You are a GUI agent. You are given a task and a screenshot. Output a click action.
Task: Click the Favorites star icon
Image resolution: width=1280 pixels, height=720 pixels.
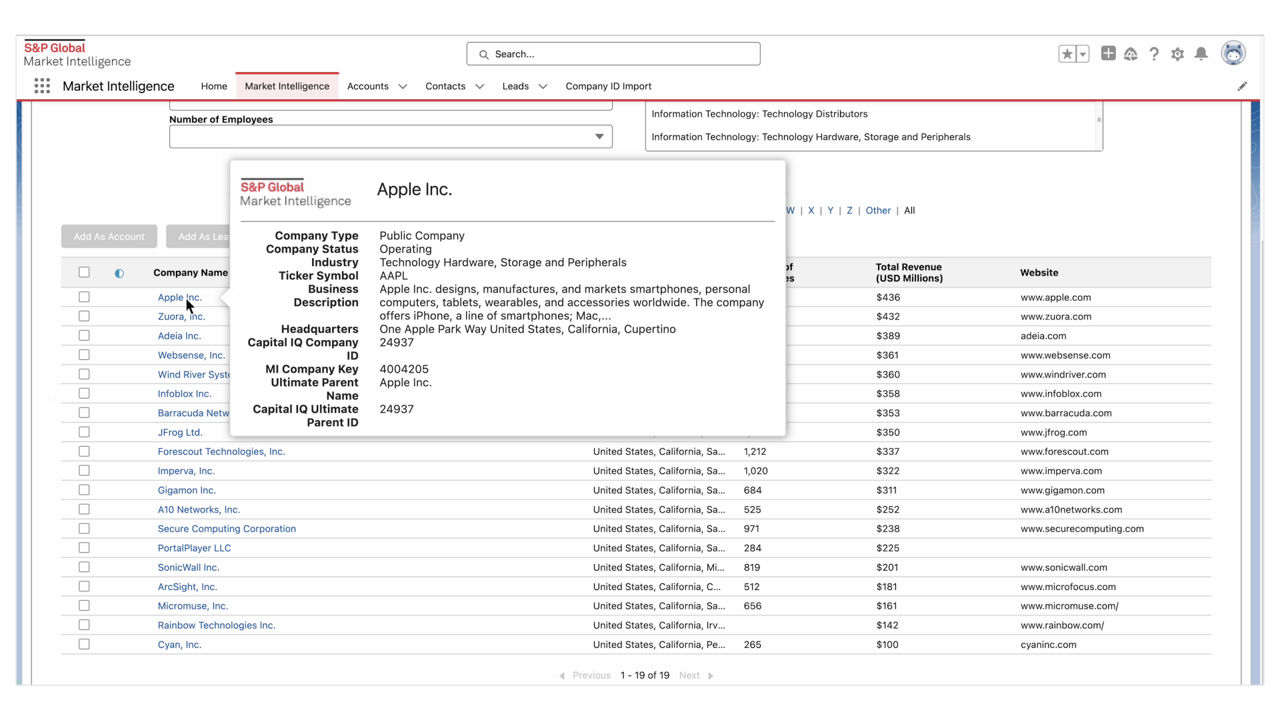1067,54
